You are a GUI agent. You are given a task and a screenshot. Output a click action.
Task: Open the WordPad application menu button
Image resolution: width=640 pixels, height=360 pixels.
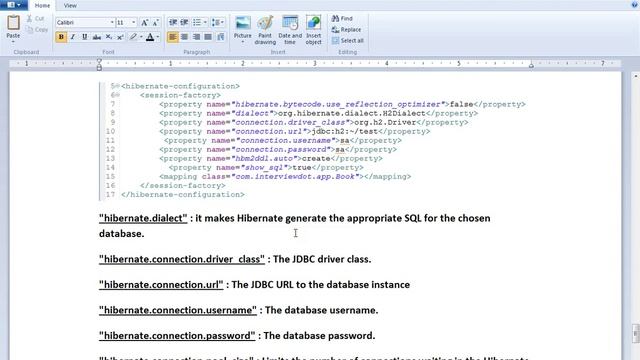point(13,5)
